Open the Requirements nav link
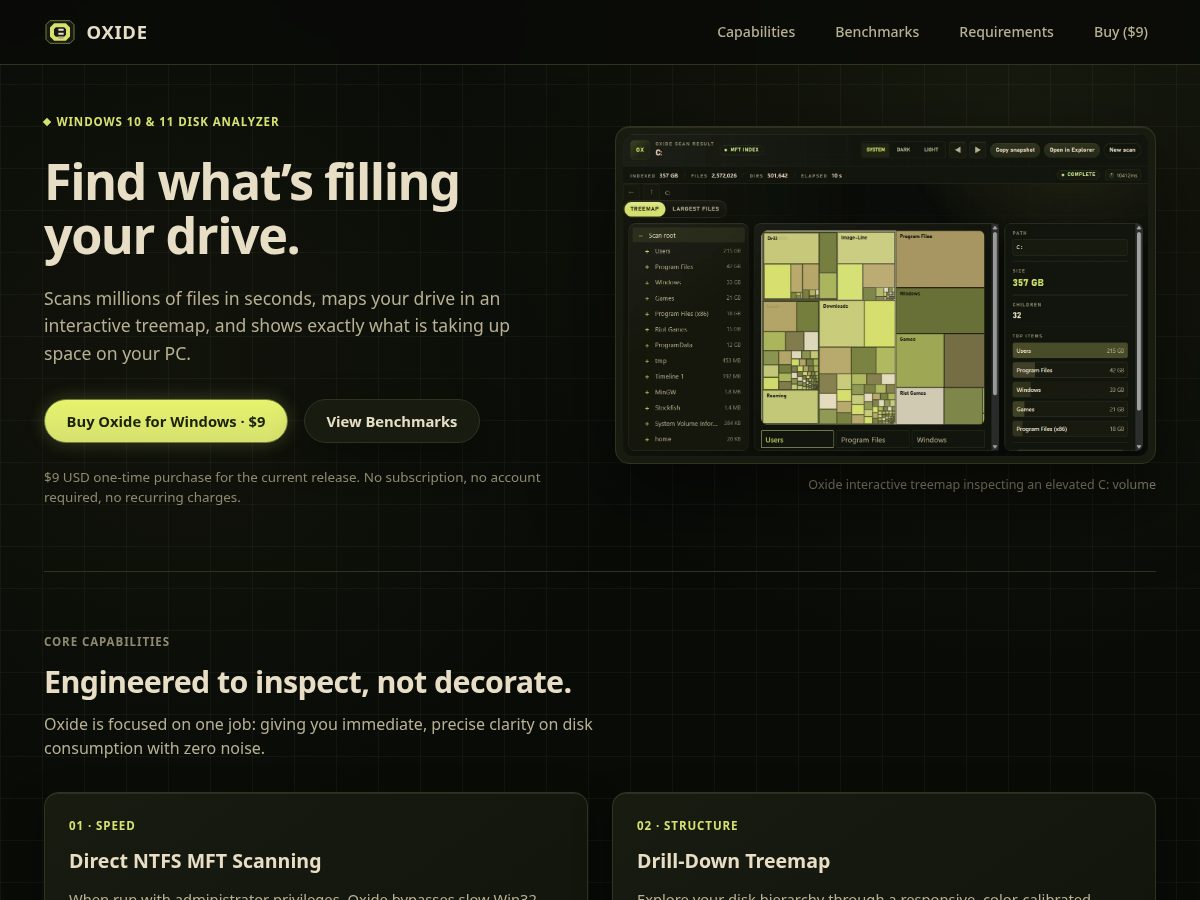1200x900 pixels. 1006,32
